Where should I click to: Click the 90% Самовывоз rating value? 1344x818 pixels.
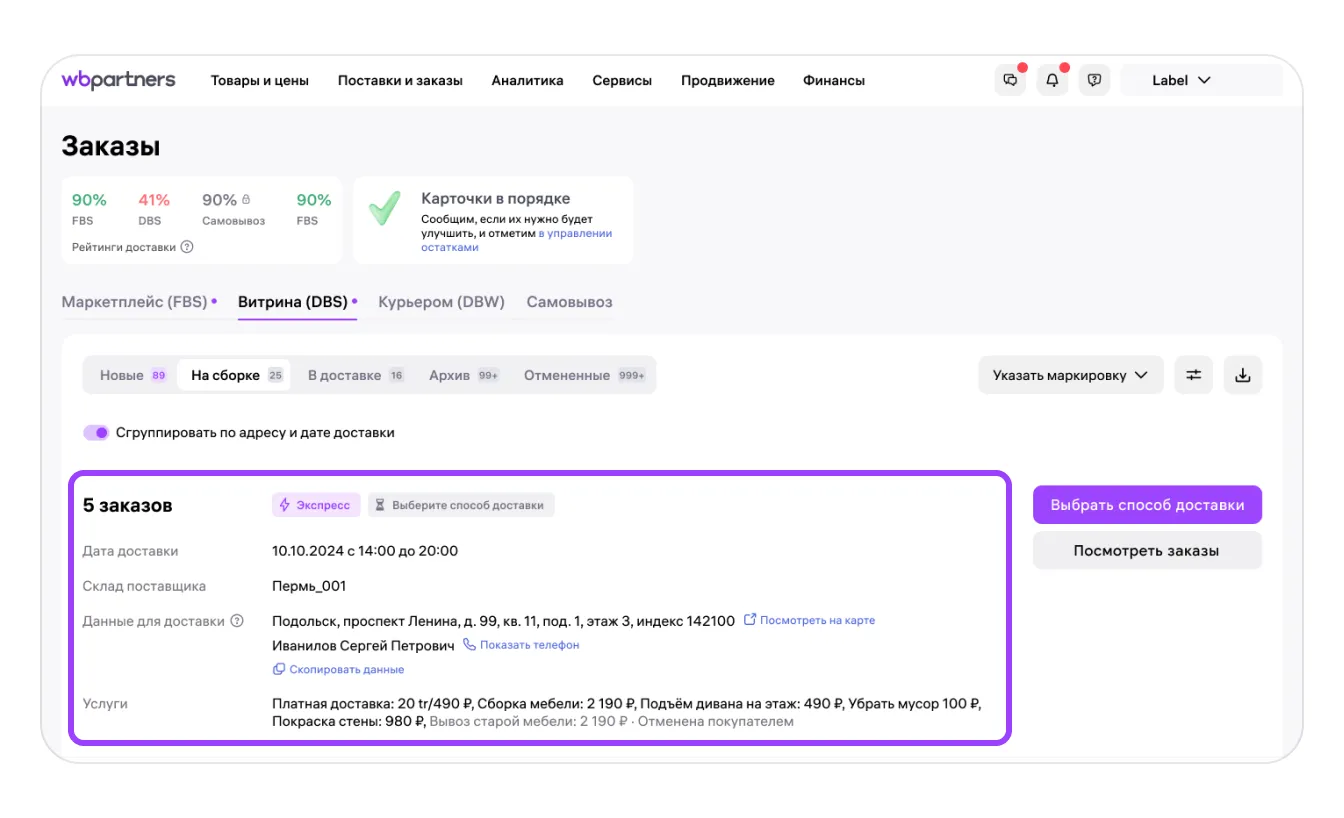[x=219, y=200]
